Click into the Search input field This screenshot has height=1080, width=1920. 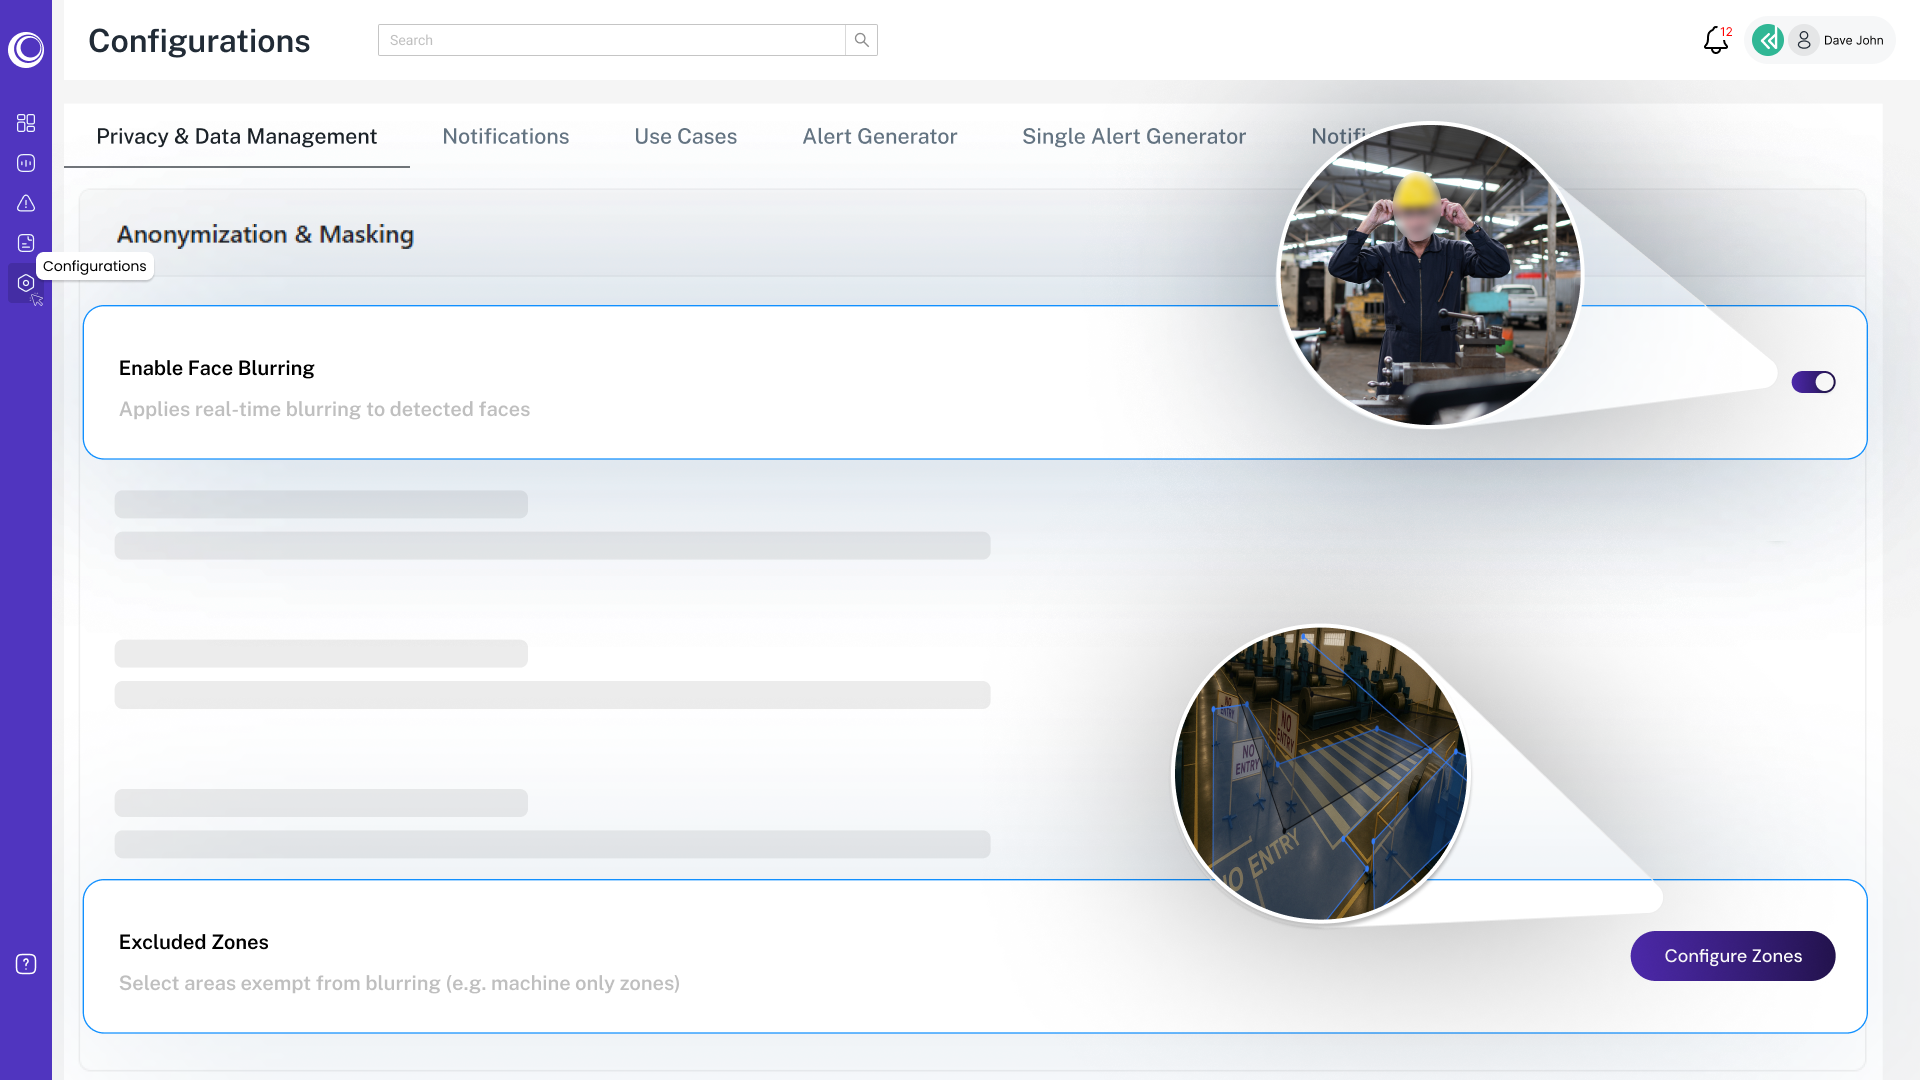610,40
